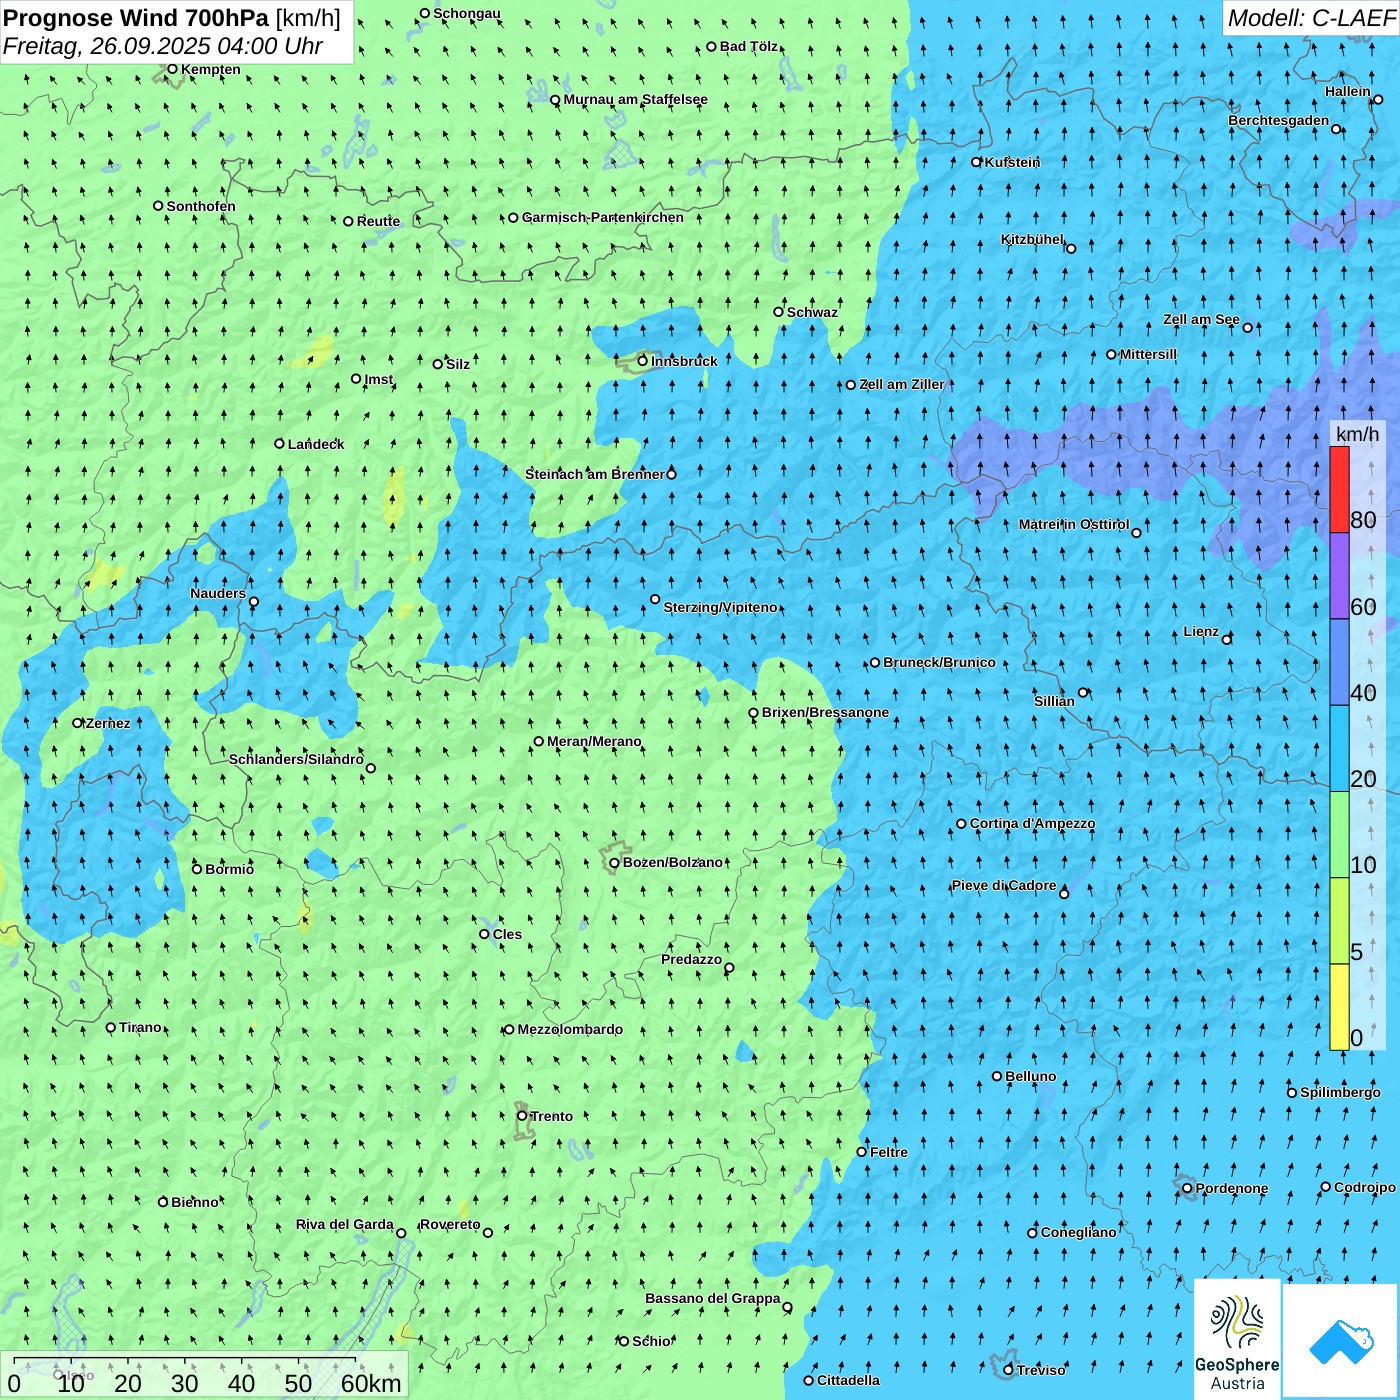Click the GeoSphere Austria logo

[x=1237, y=1338]
